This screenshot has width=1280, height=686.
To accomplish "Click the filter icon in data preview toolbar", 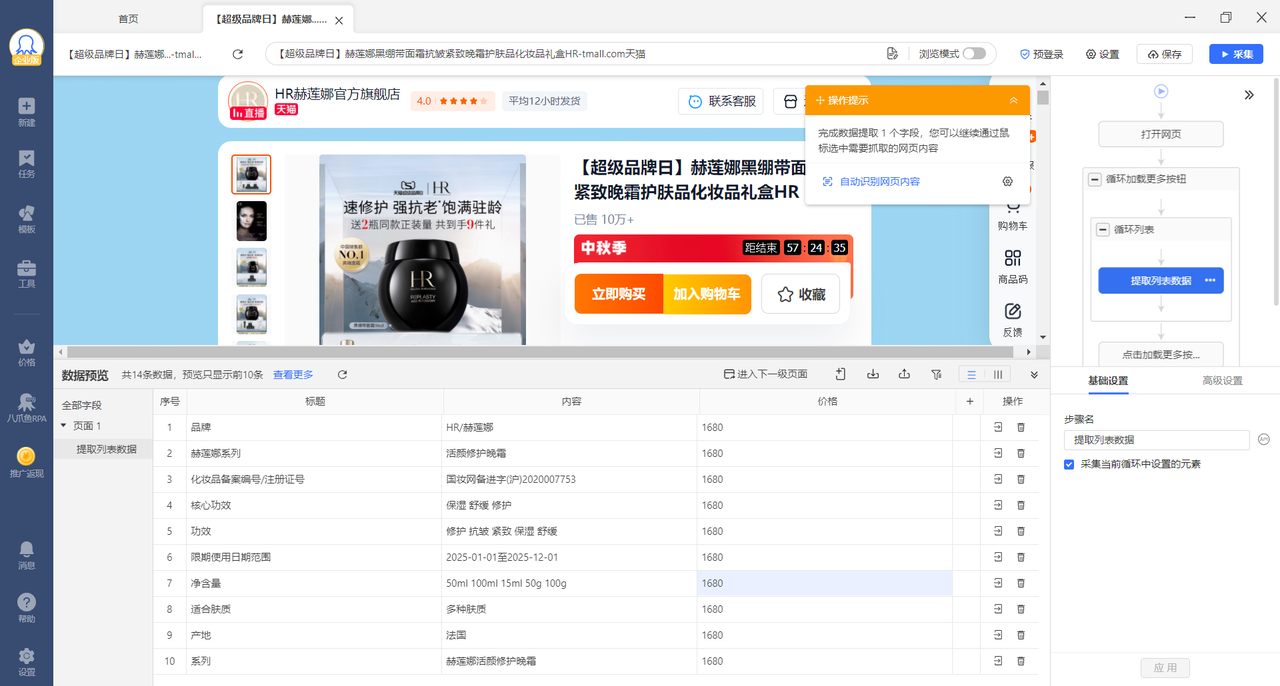I will pyautogui.click(x=936, y=374).
